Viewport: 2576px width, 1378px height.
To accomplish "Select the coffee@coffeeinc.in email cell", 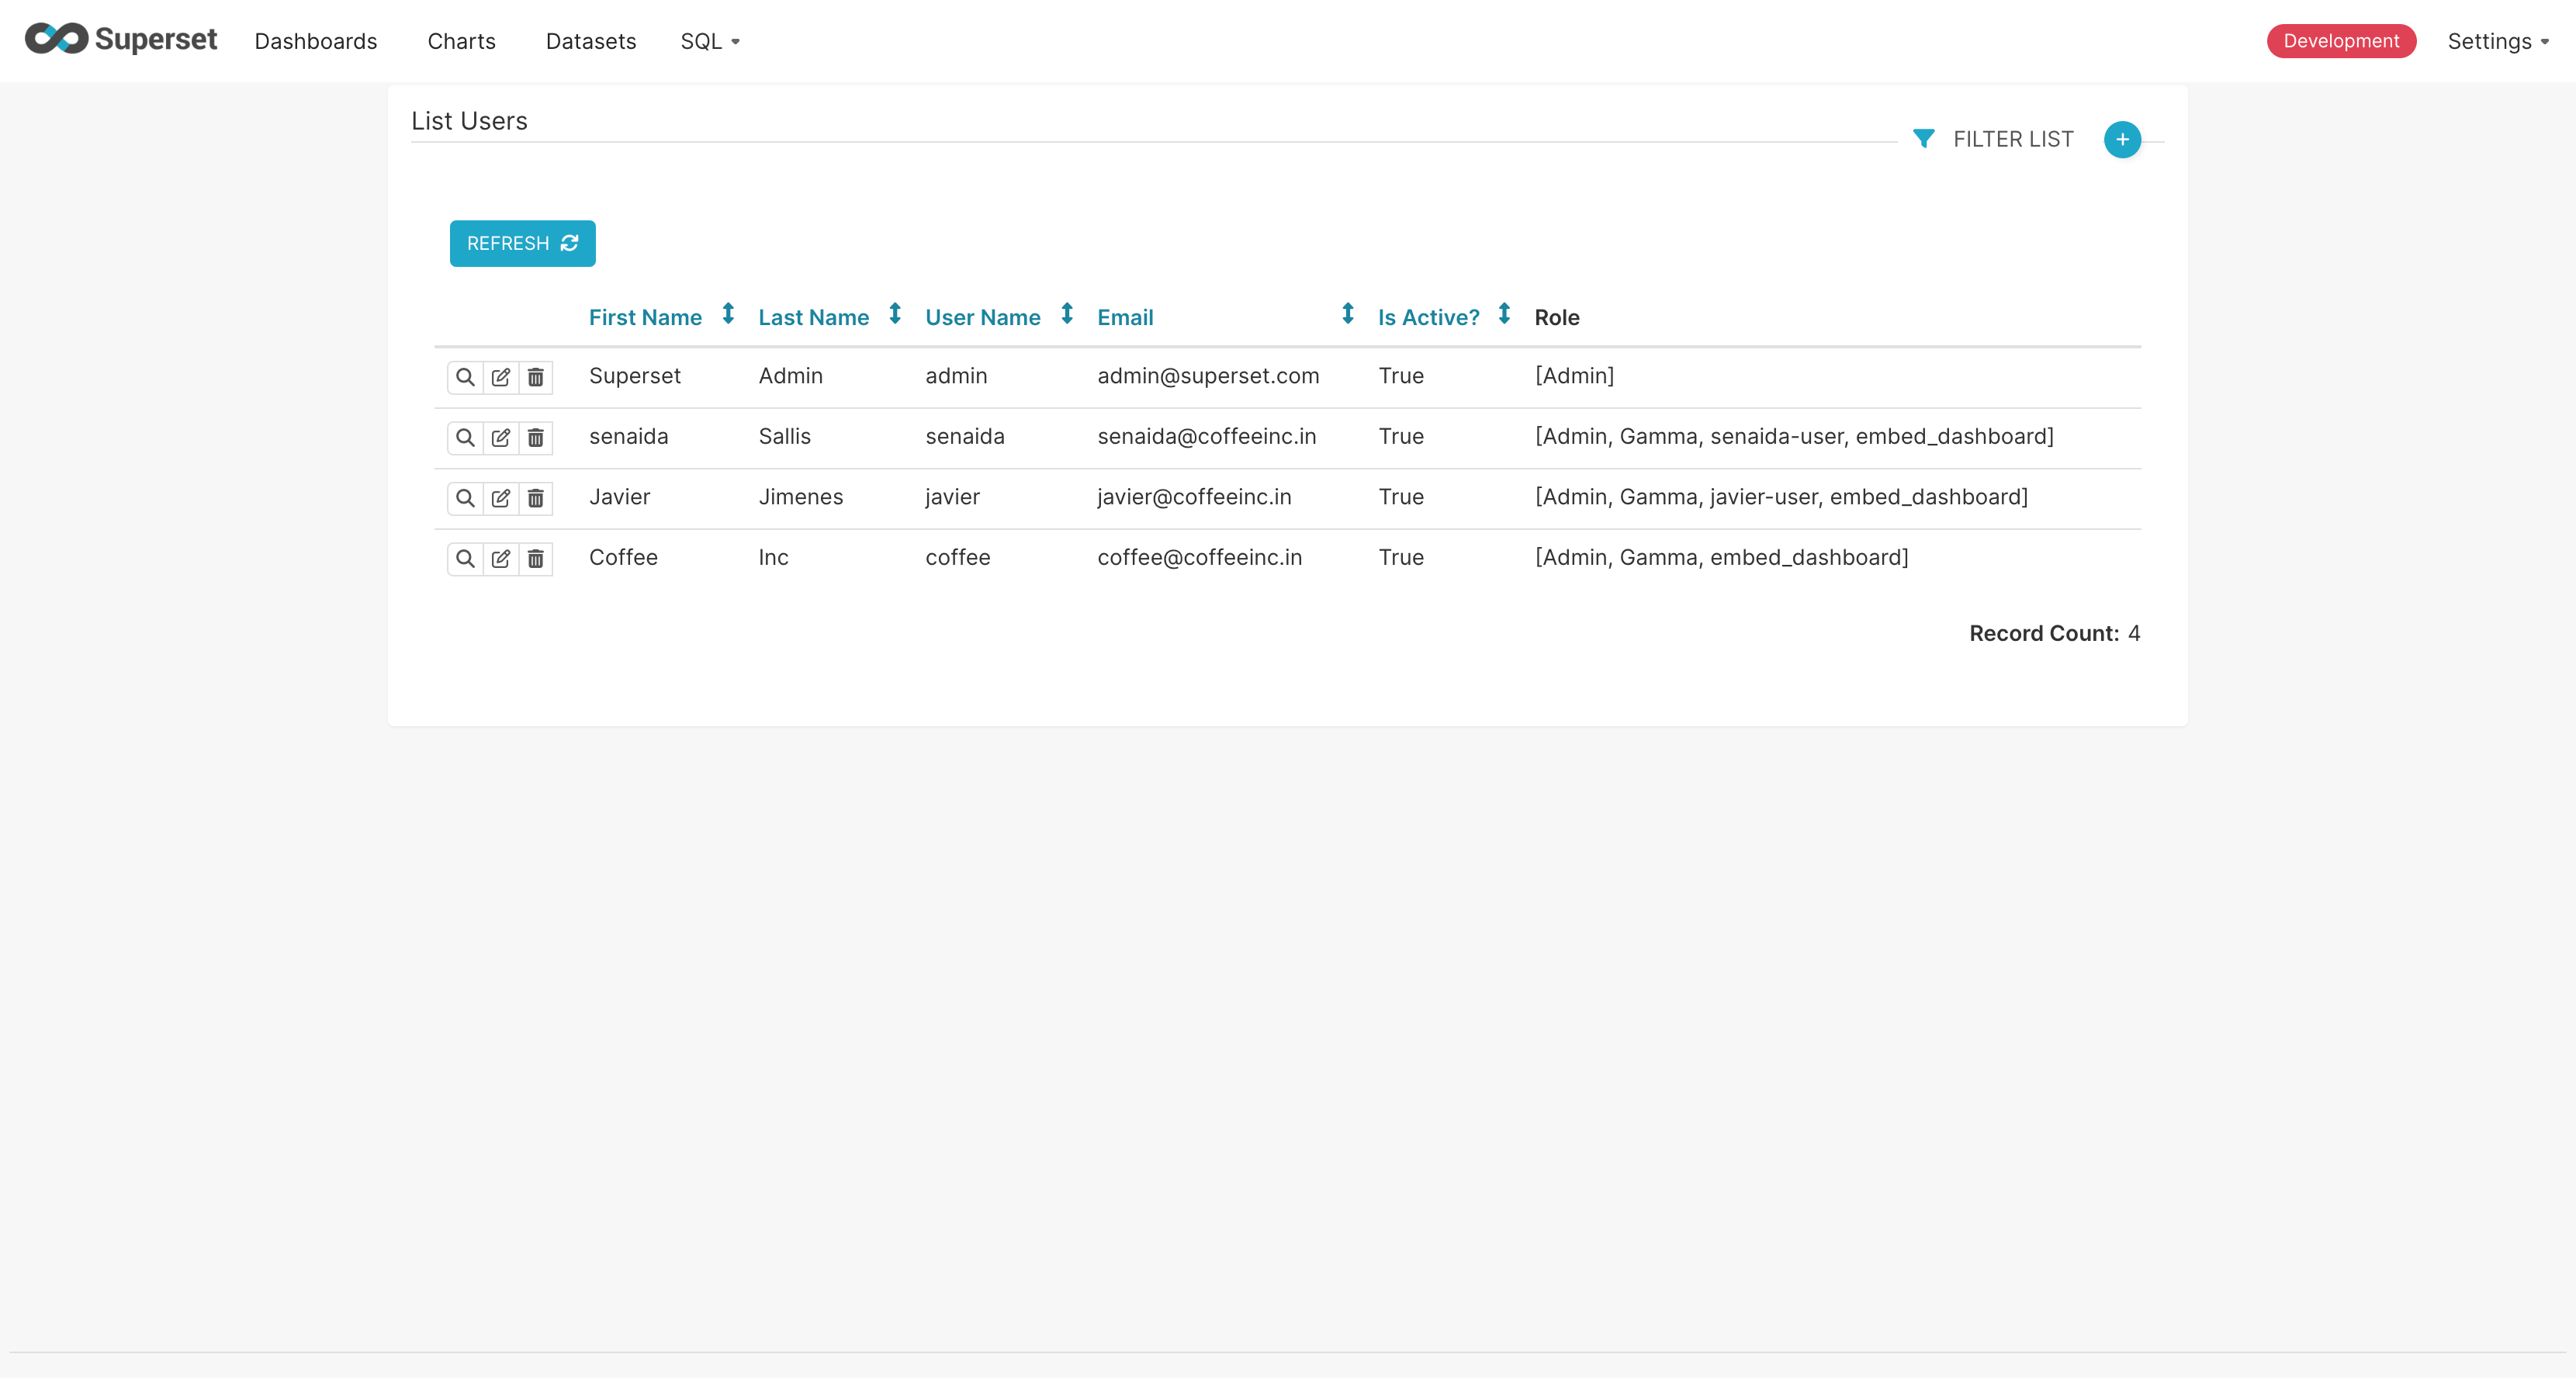I will [x=1200, y=557].
